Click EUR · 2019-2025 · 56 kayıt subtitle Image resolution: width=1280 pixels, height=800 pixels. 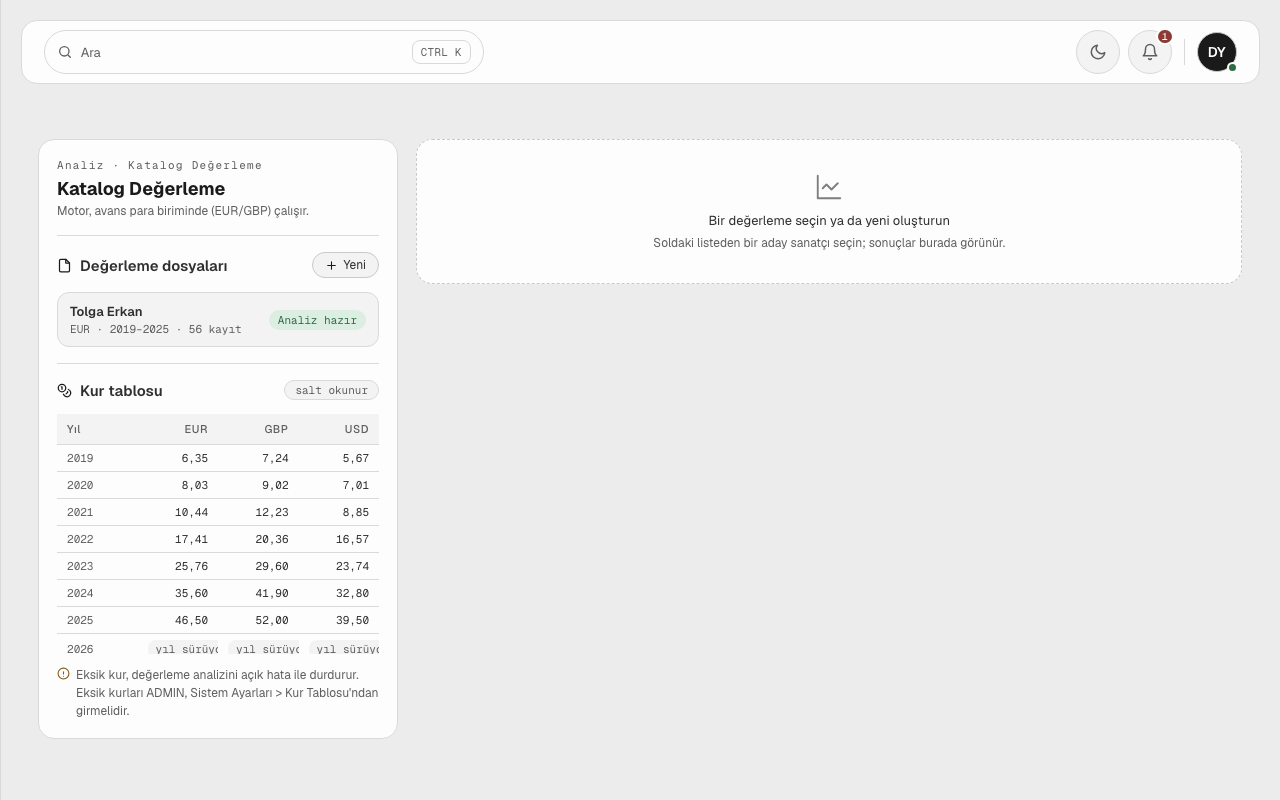[x=156, y=329]
